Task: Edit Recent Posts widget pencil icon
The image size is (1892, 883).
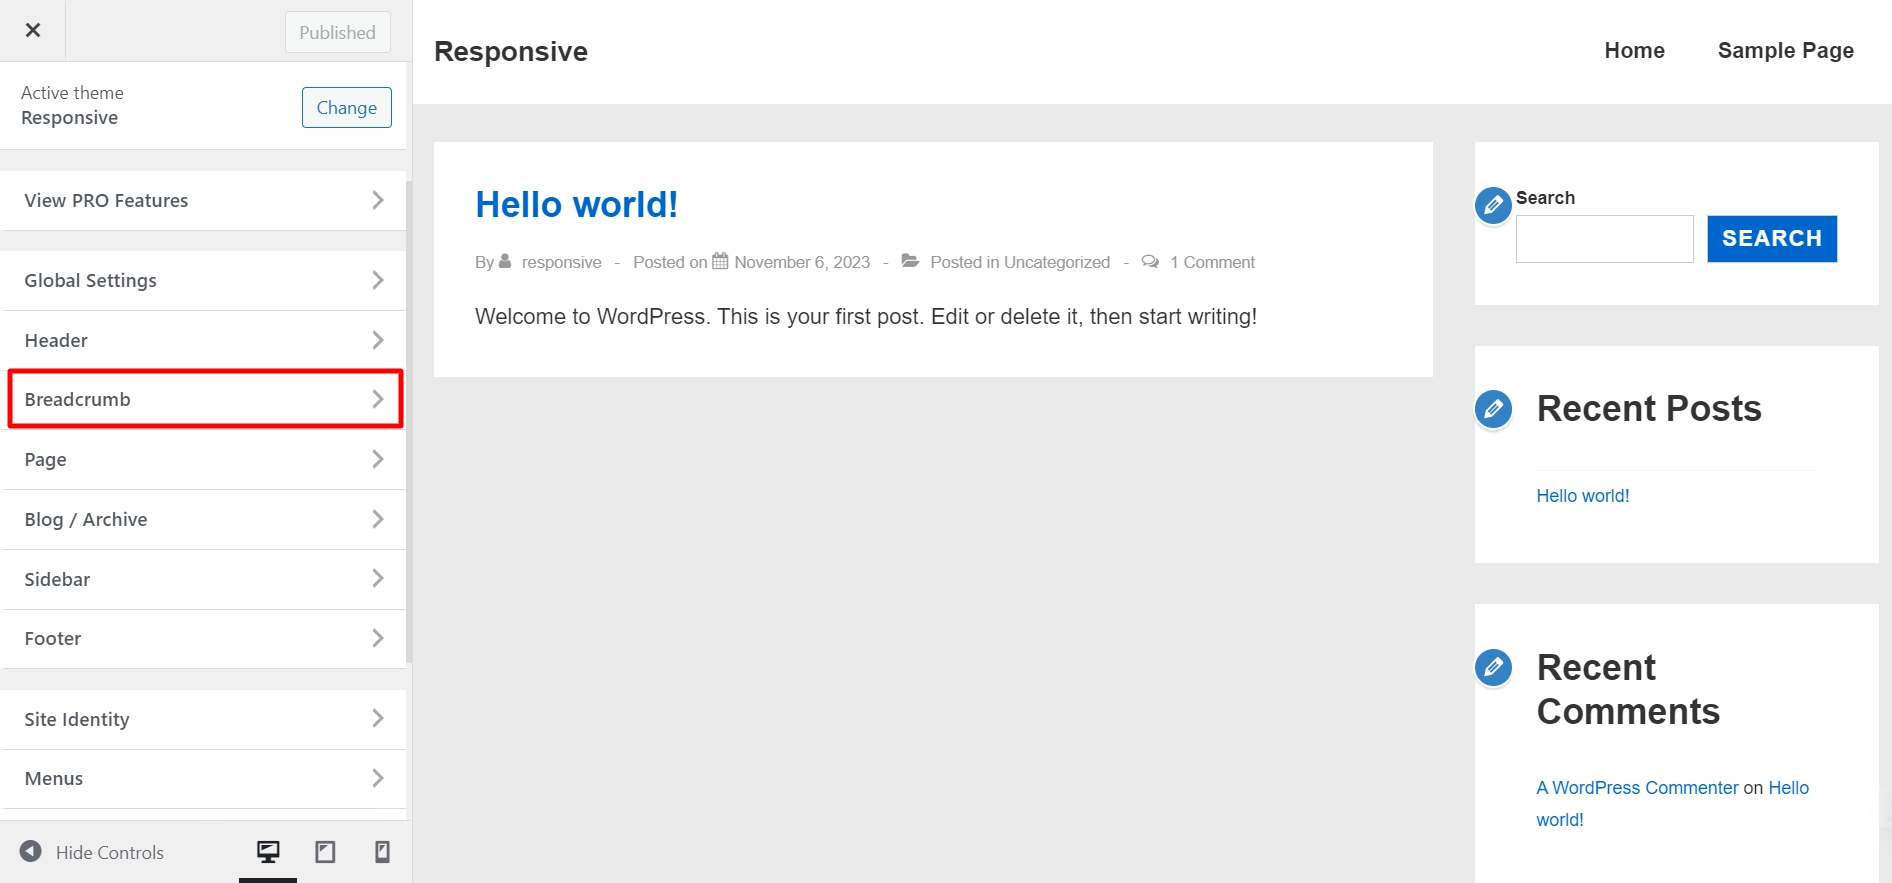Action: point(1493,409)
